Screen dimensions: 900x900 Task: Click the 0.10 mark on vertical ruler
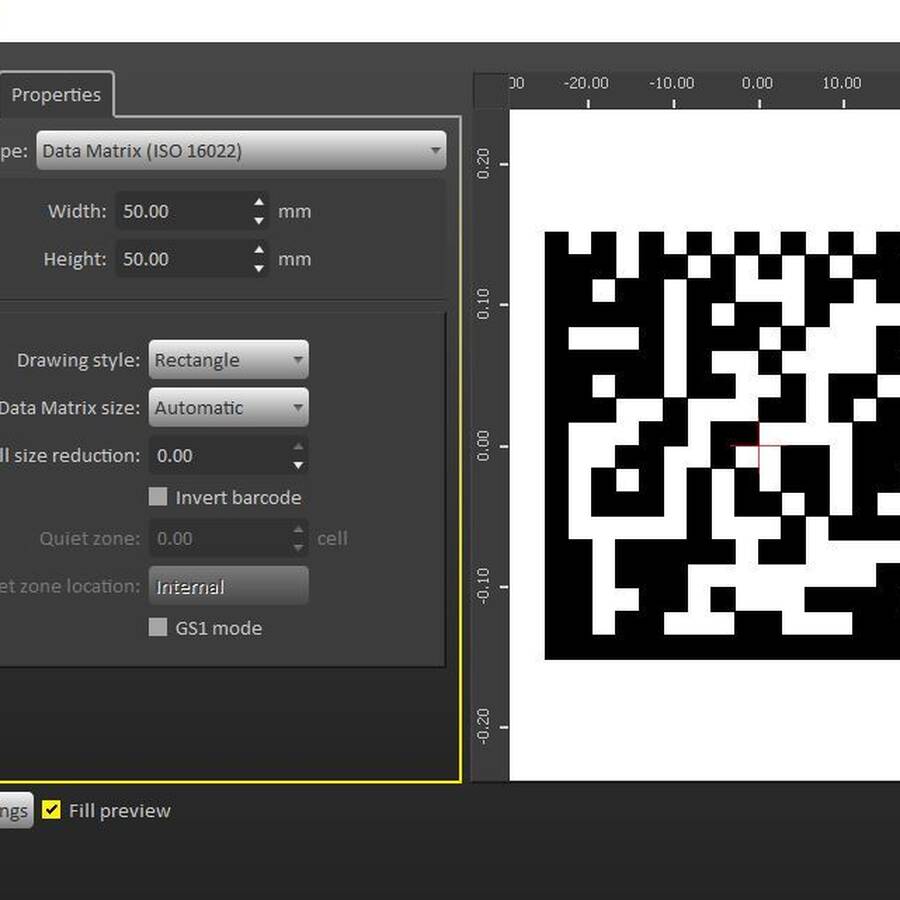point(483,304)
